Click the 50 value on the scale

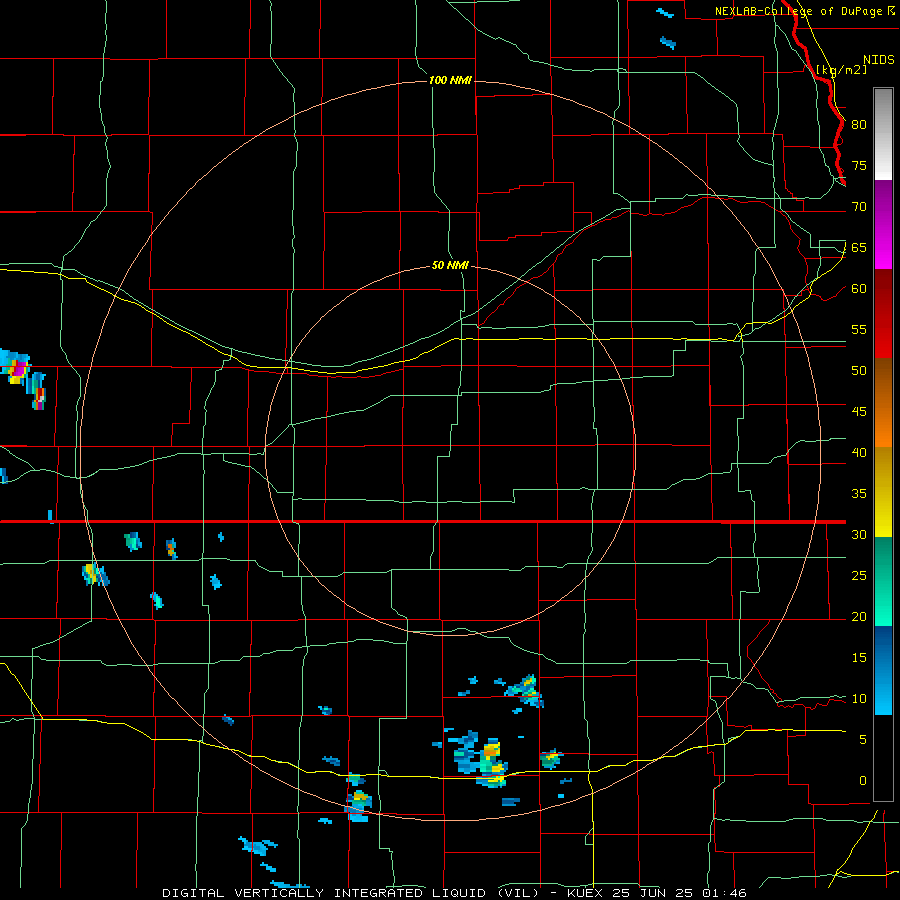[x=859, y=370]
